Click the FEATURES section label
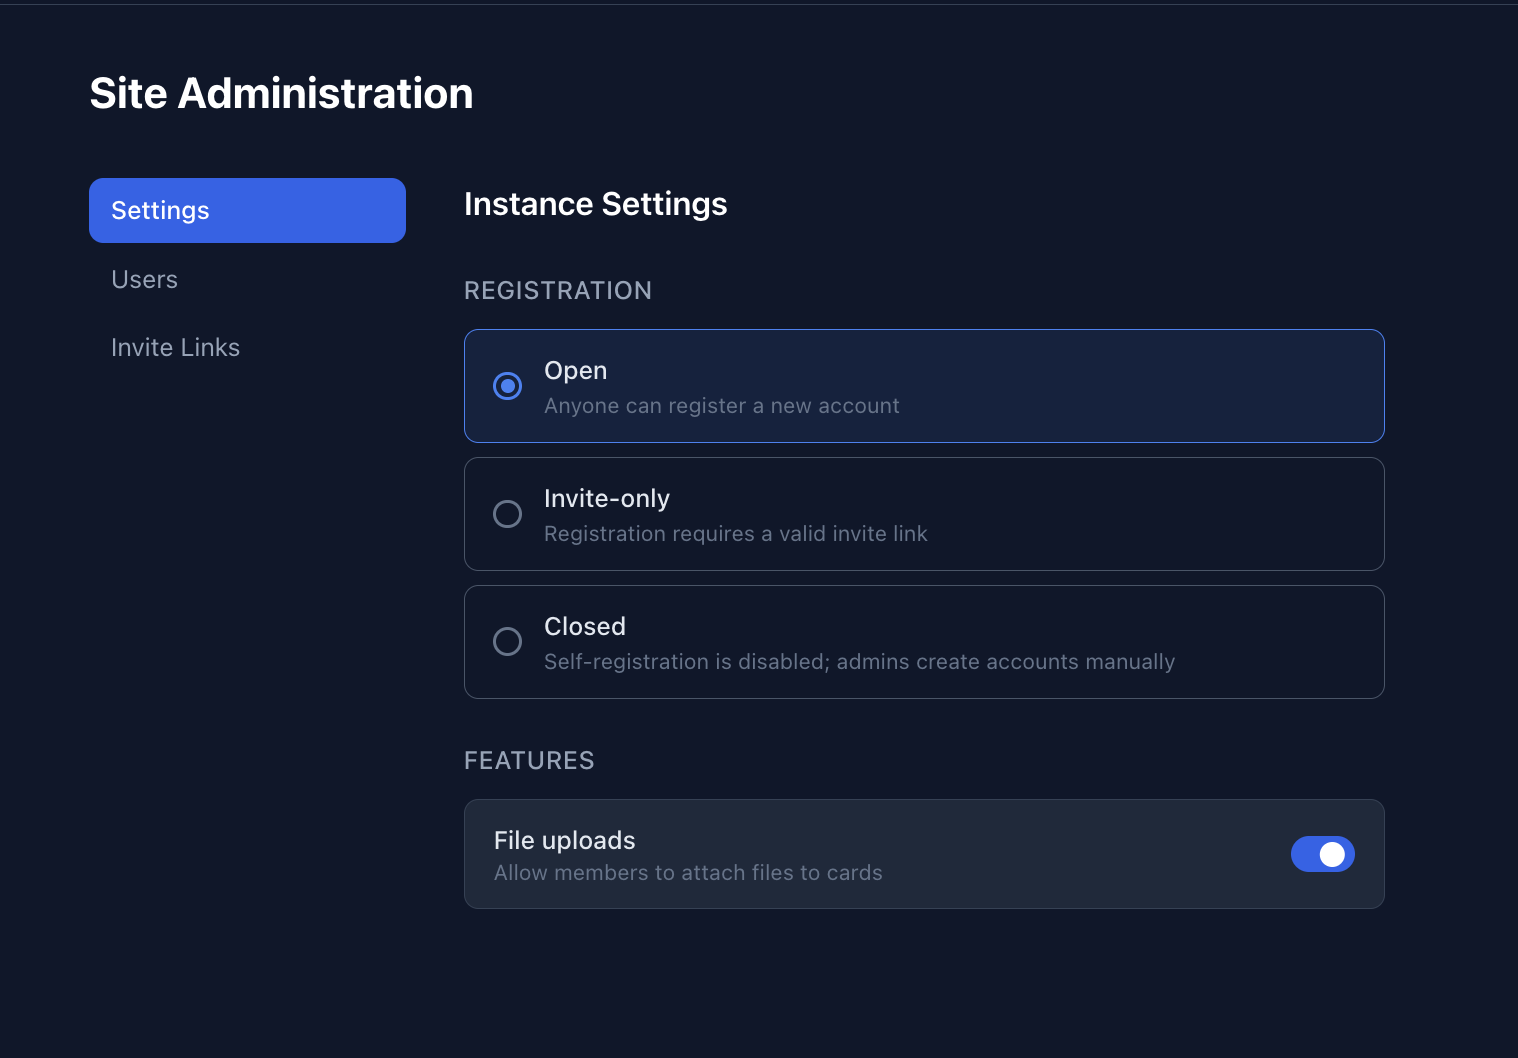The width and height of the screenshot is (1518, 1058). (529, 760)
